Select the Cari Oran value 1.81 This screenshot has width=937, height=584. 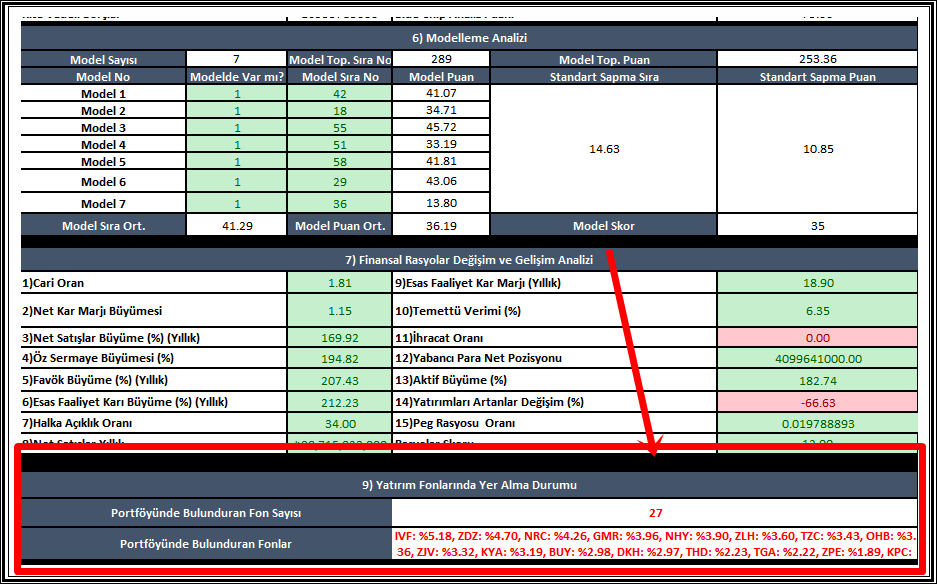340,283
